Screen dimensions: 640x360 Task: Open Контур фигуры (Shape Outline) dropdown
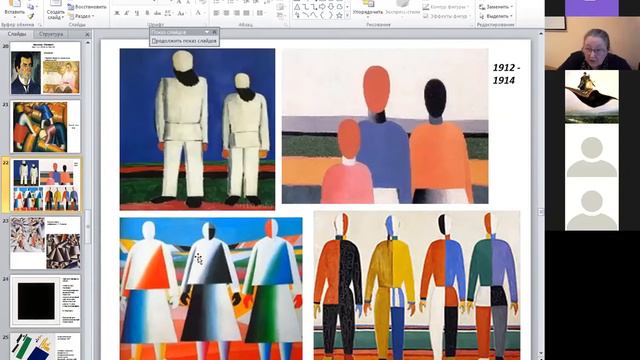click(447, 7)
